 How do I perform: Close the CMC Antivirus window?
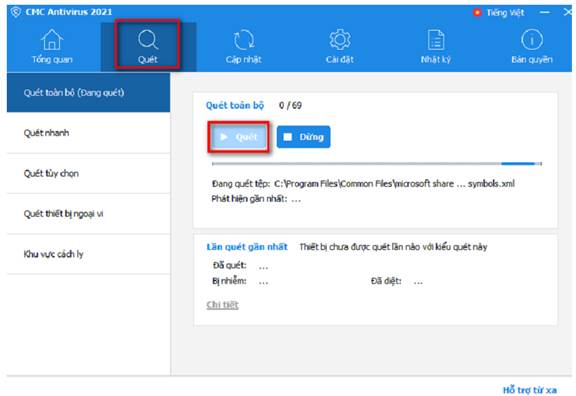pyautogui.click(x=568, y=12)
